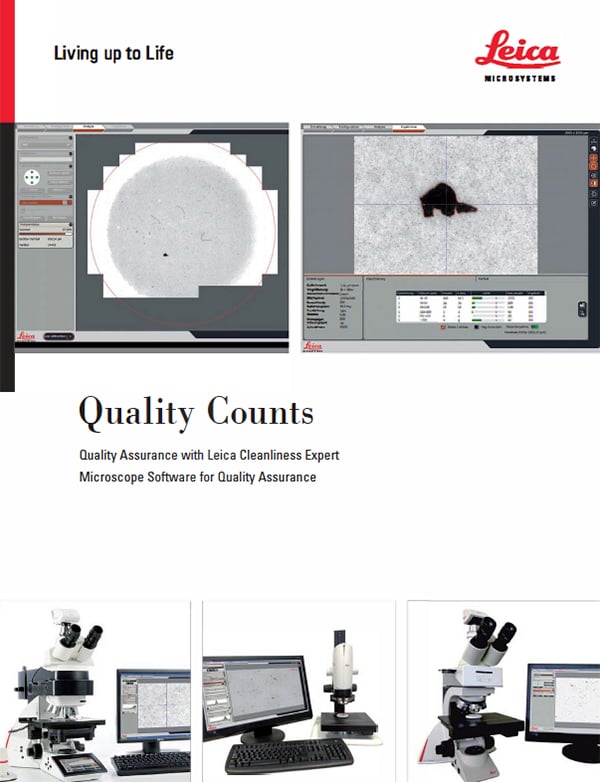Toggle the red checkbox below the results table
This screenshot has width=600, height=782.
[443, 327]
